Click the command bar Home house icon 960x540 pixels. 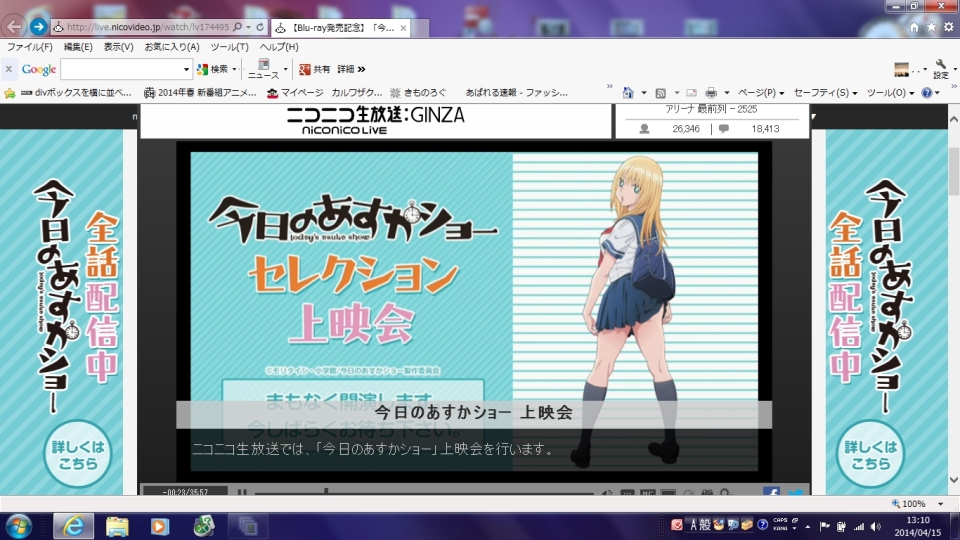click(628, 93)
